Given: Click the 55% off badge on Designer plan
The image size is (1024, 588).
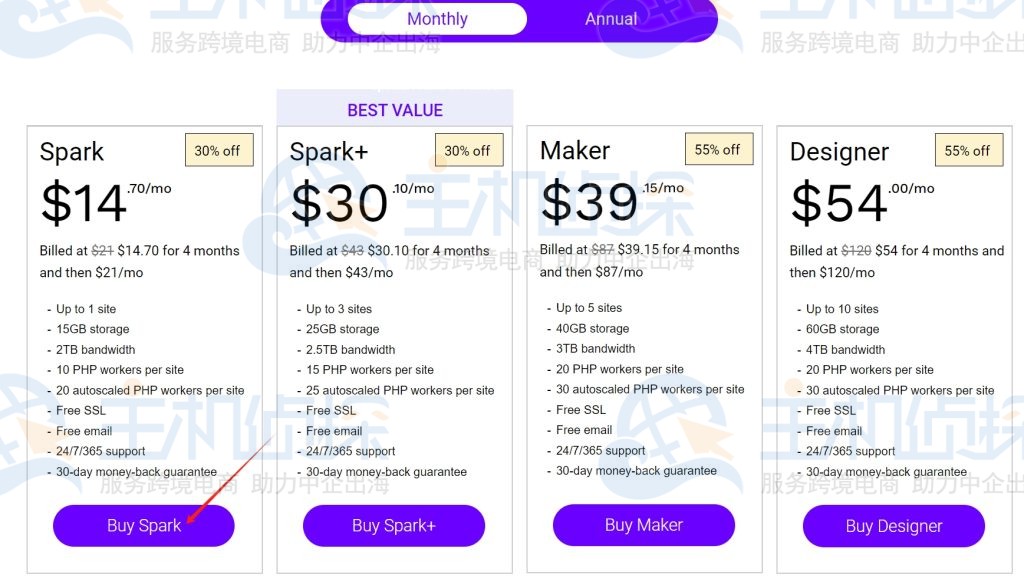Looking at the screenshot, I should click(969, 150).
